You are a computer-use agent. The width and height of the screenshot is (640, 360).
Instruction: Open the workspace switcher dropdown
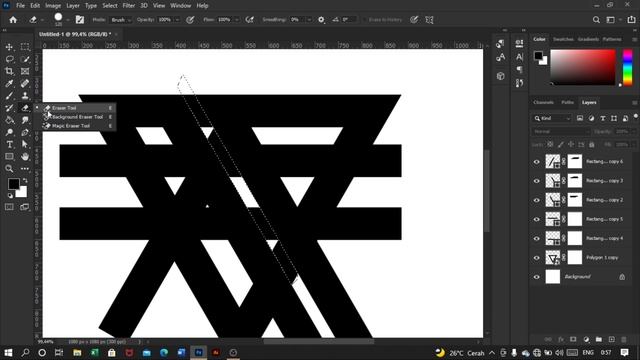[613, 20]
